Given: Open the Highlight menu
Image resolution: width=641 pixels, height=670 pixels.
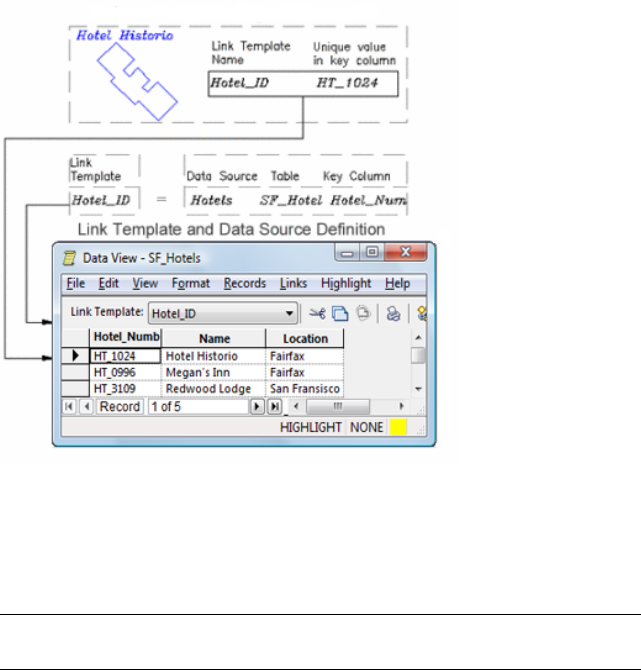Looking at the screenshot, I should click(x=346, y=283).
